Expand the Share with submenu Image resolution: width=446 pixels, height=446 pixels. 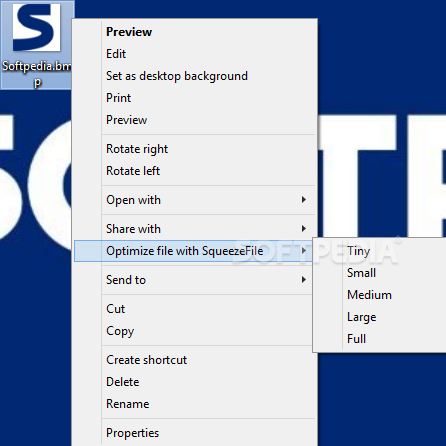click(195, 229)
